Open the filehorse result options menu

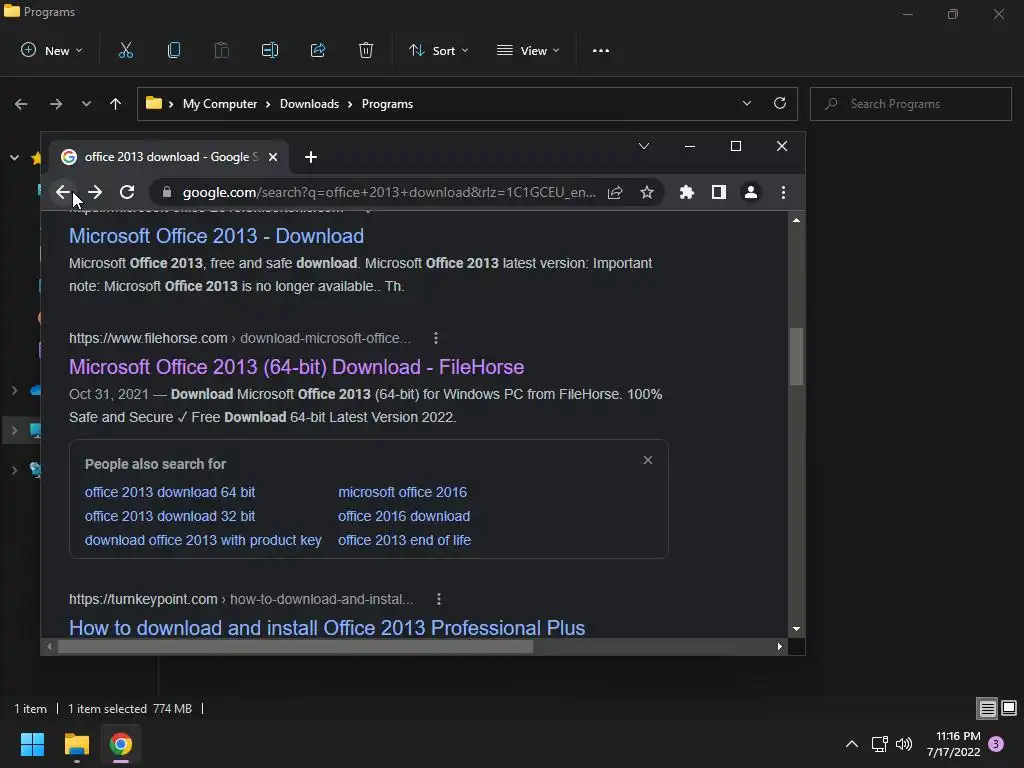pyautogui.click(x=436, y=338)
